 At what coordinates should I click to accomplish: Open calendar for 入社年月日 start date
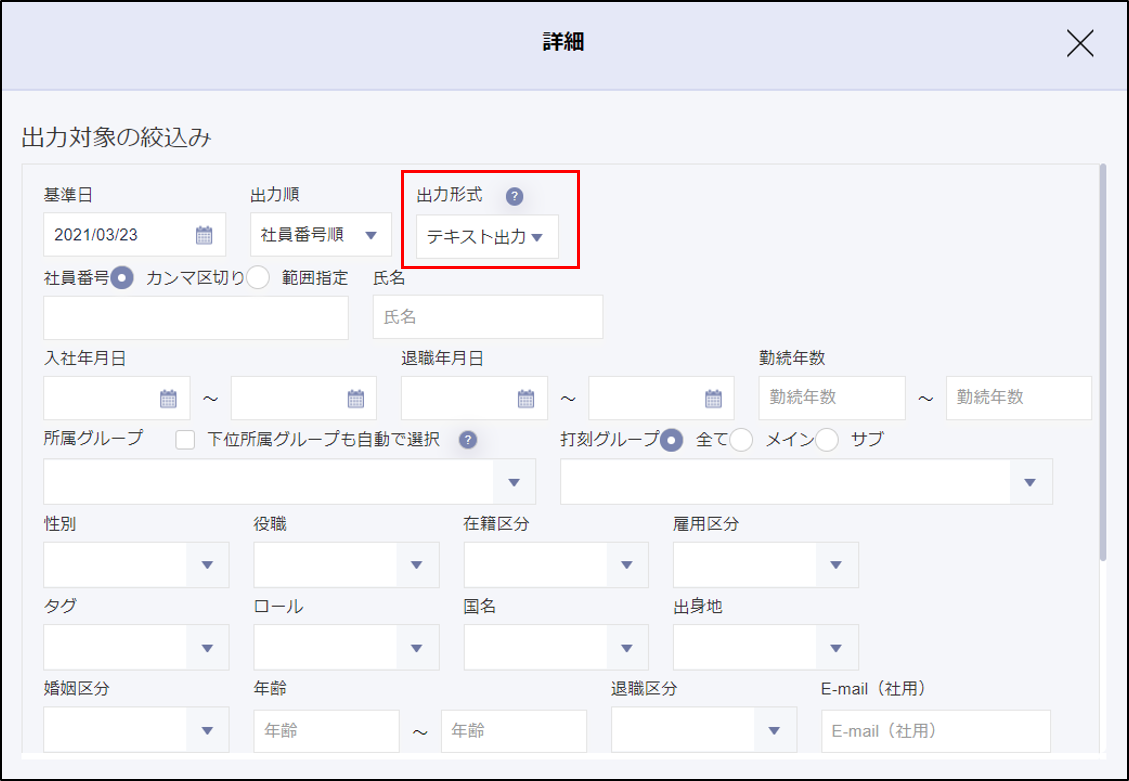point(169,398)
